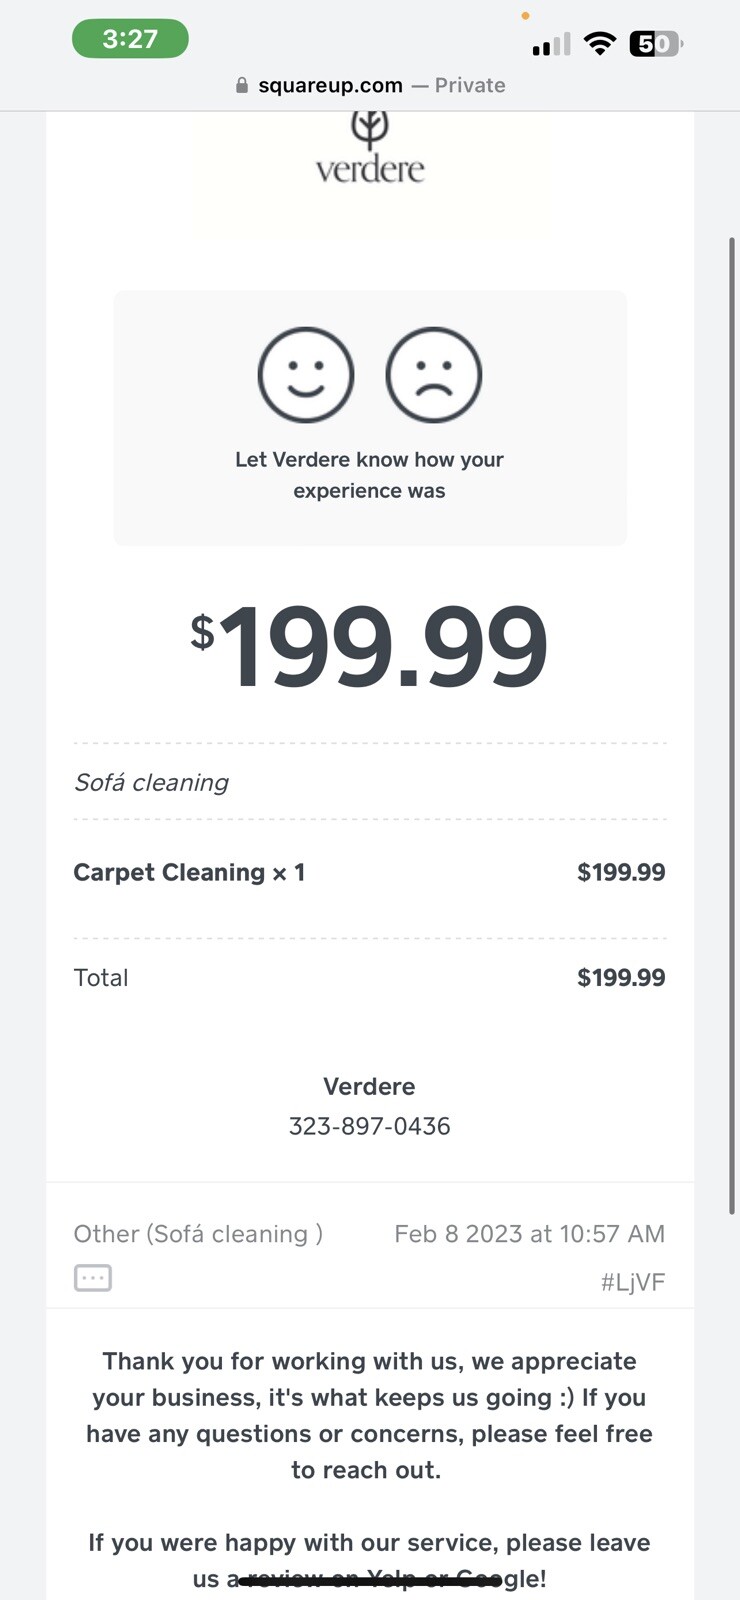
Task: Tap the battery level indicator
Action: coord(655,44)
